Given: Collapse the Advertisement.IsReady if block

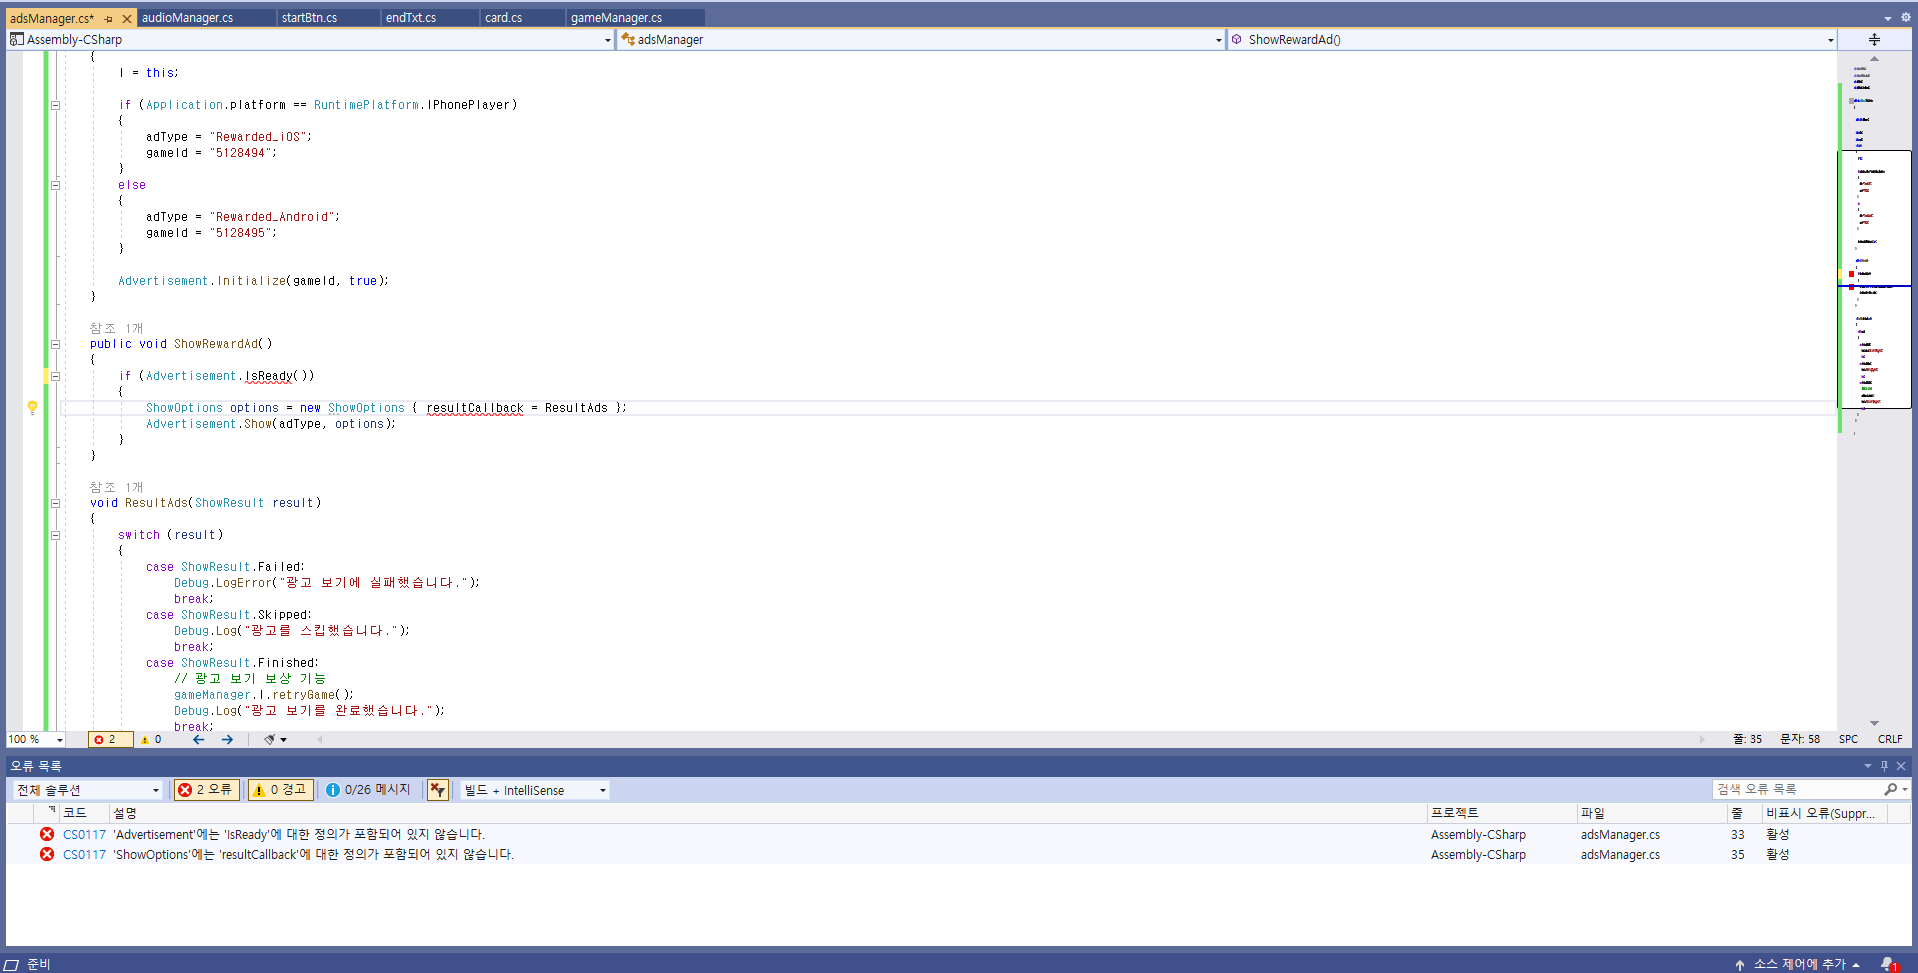Looking at the screenshot, I should (55, 376).
